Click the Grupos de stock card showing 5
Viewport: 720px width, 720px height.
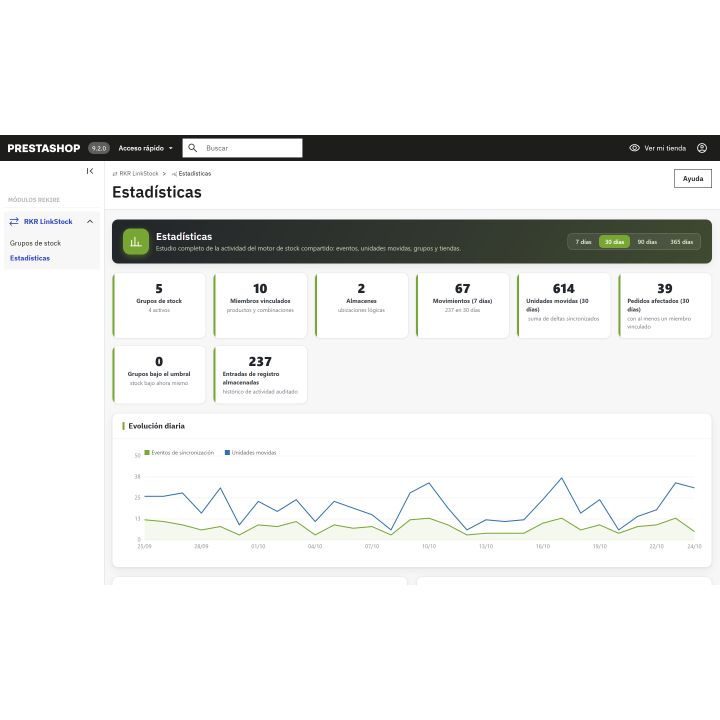[159, 305]
